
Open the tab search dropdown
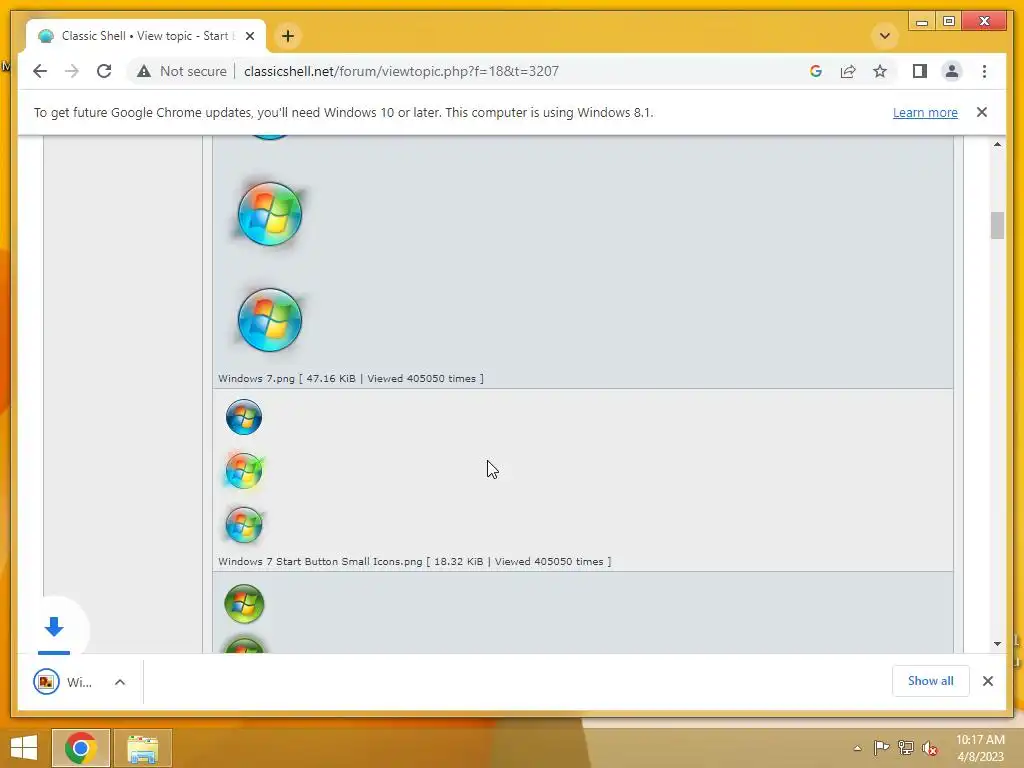pos(885,36)
